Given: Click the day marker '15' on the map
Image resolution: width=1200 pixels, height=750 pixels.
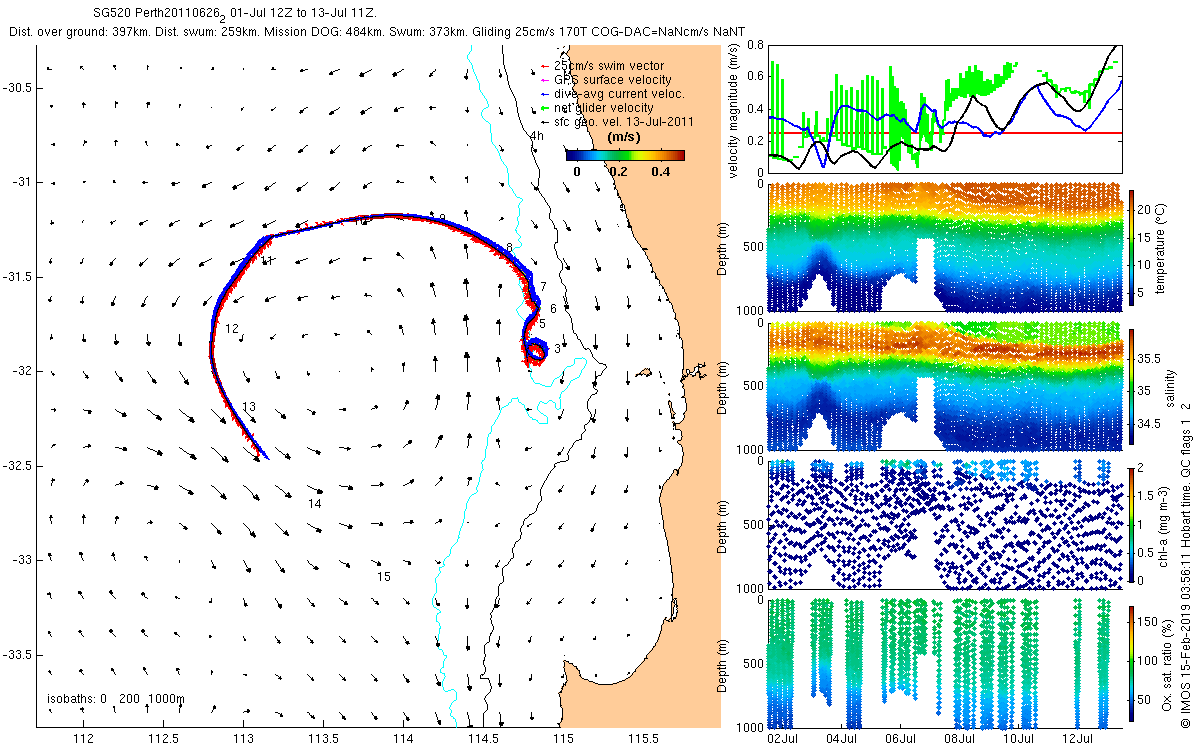Looking at the screenshot, I should [x=383, y=577].
